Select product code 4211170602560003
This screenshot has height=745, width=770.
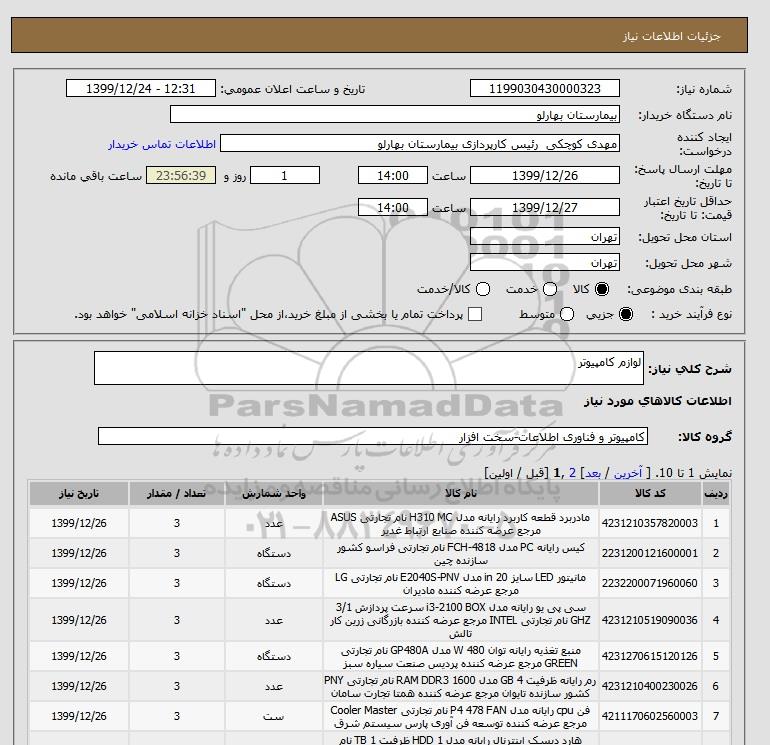tap(650, 716)
